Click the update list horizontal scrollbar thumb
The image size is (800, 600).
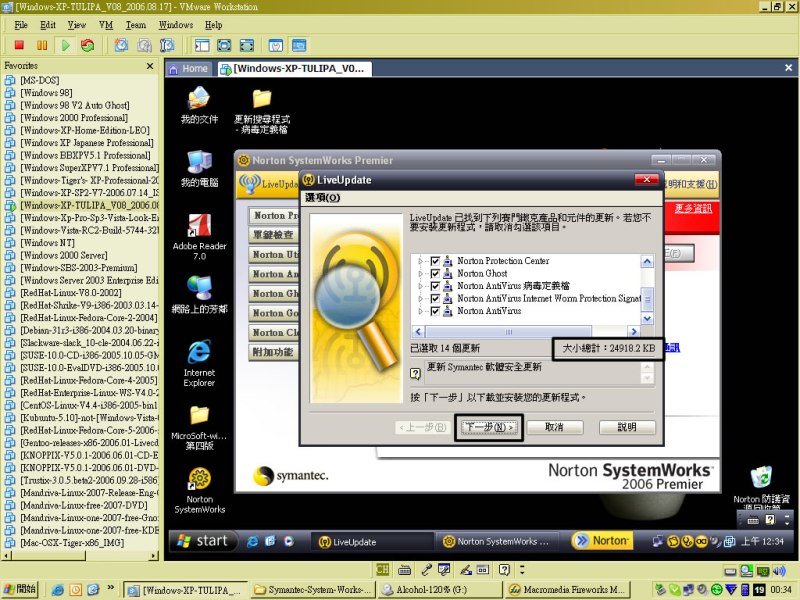[x=508, y=332]
